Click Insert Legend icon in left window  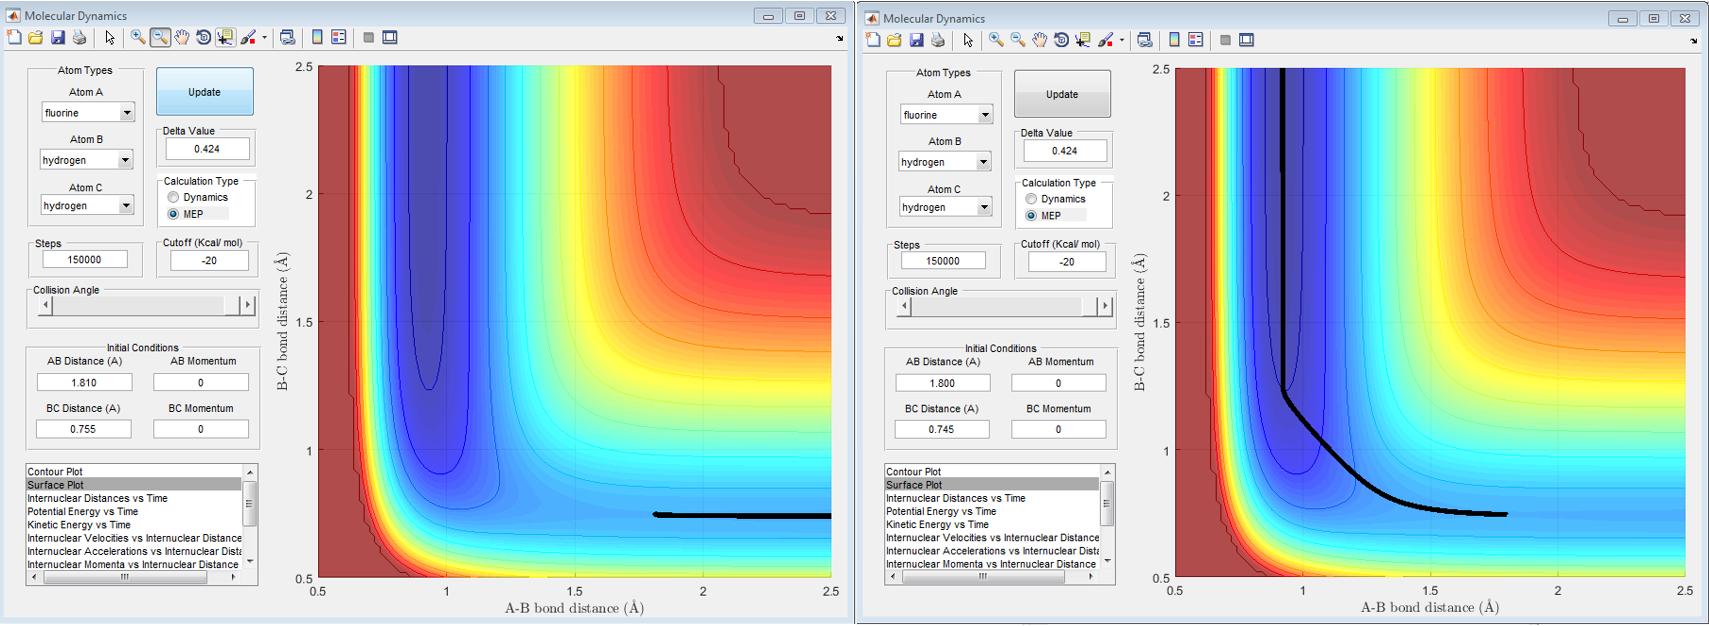[339, 38]
